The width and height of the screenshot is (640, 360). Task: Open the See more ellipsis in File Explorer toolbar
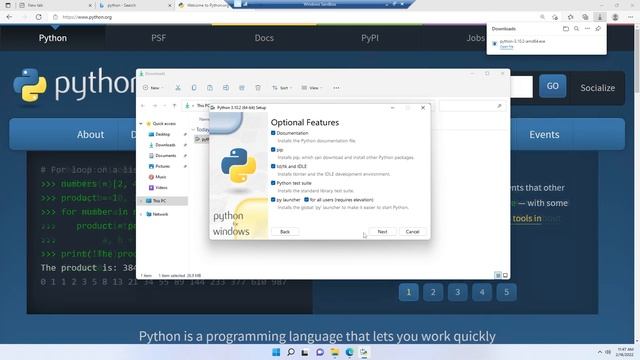(336, 88)
